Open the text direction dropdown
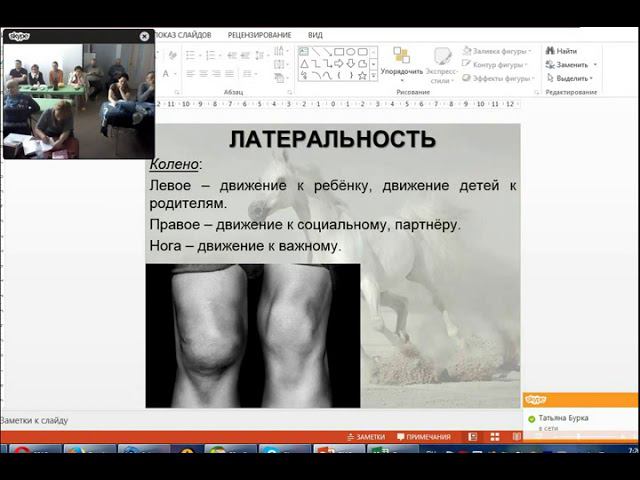640x480 pixels. pos(280,51)
